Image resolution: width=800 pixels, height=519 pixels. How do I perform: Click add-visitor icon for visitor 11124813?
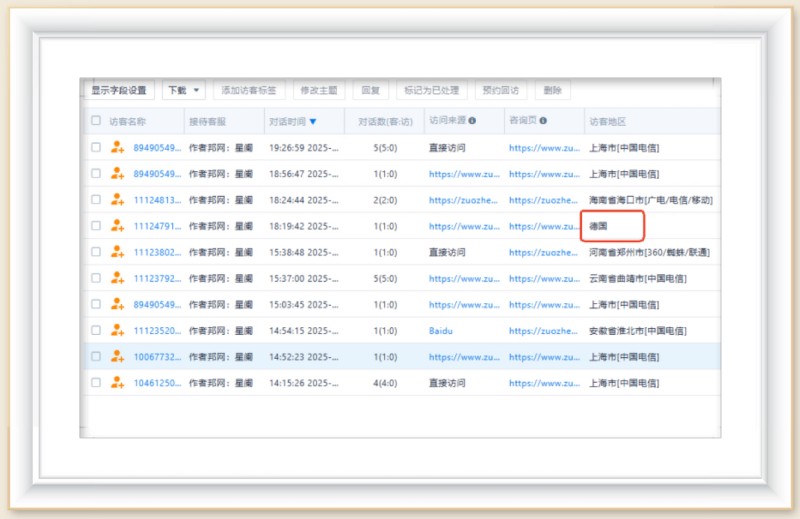coord(118,200)
